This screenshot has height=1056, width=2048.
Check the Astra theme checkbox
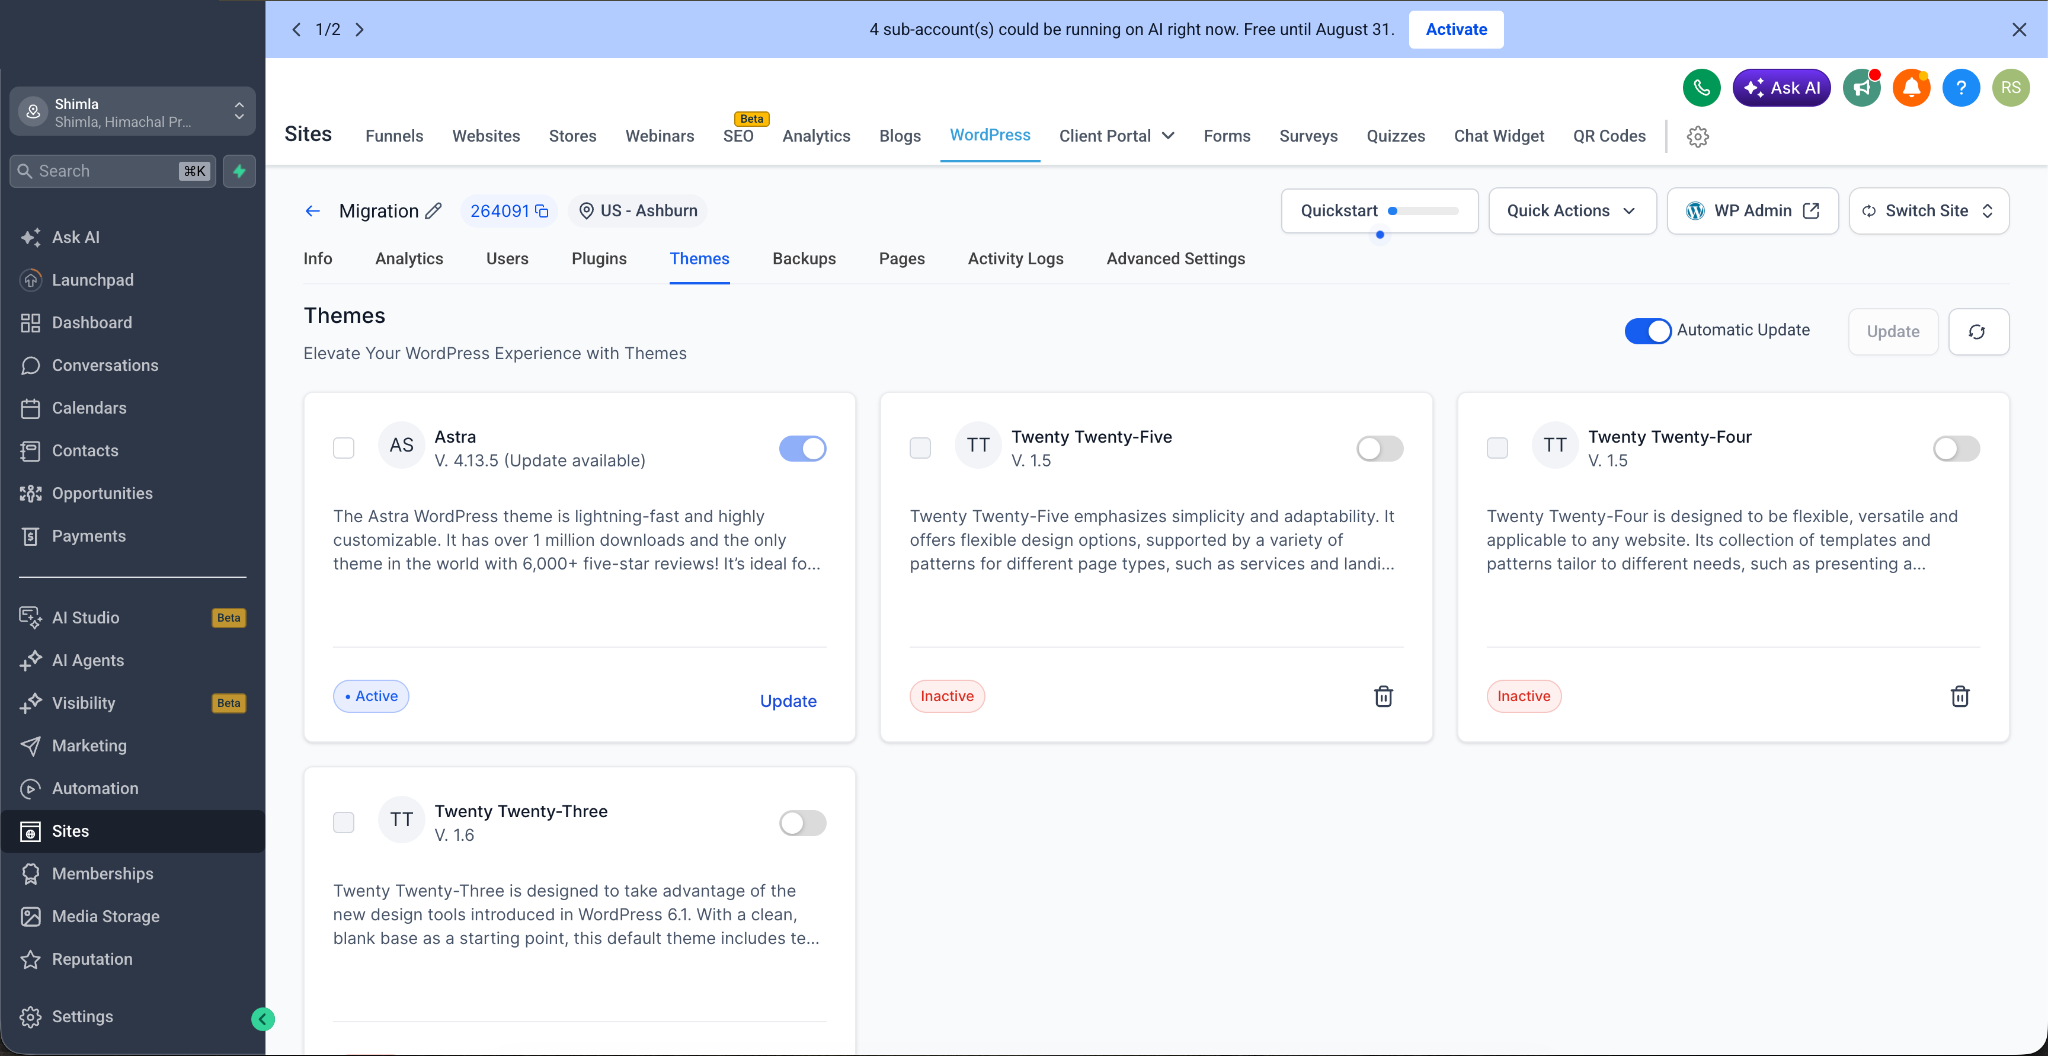pos(344,448)
